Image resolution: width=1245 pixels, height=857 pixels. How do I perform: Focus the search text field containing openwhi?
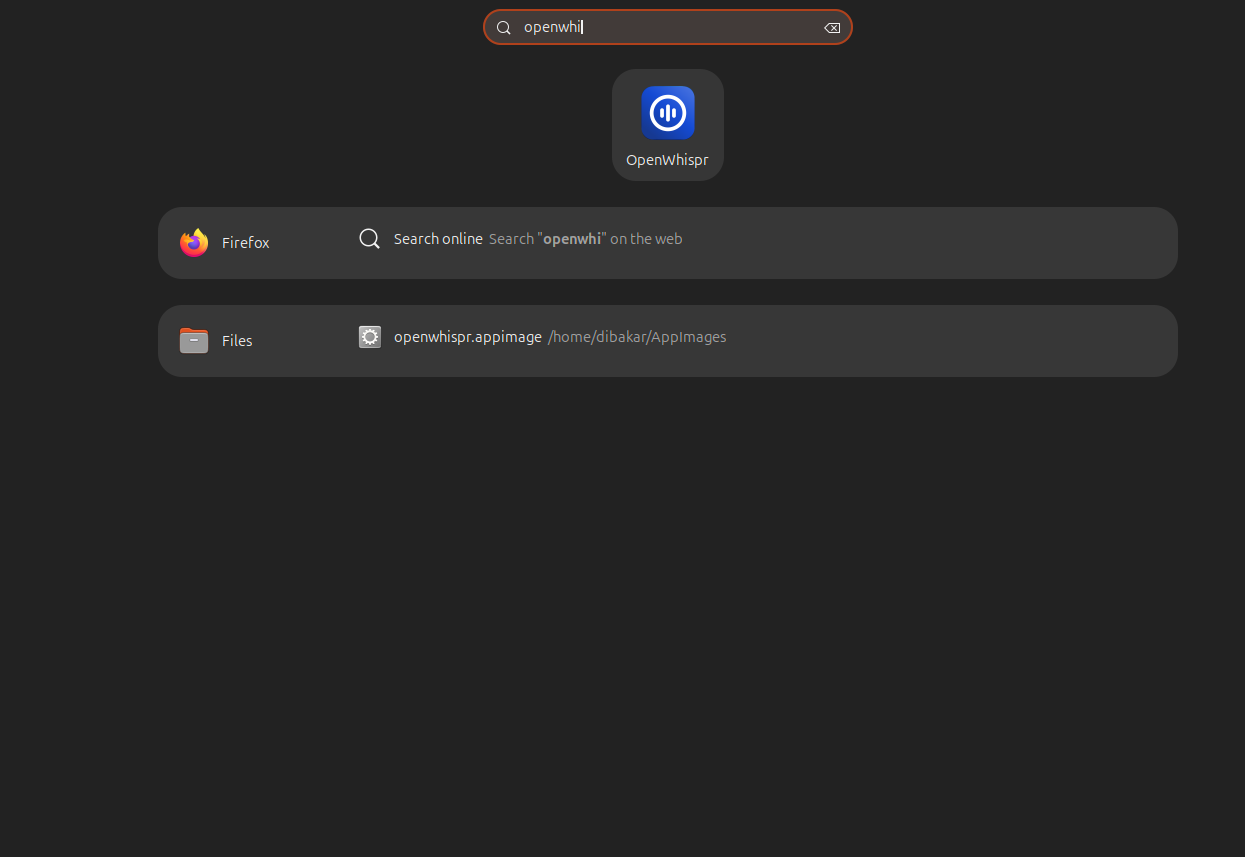[x=668, y=27]
